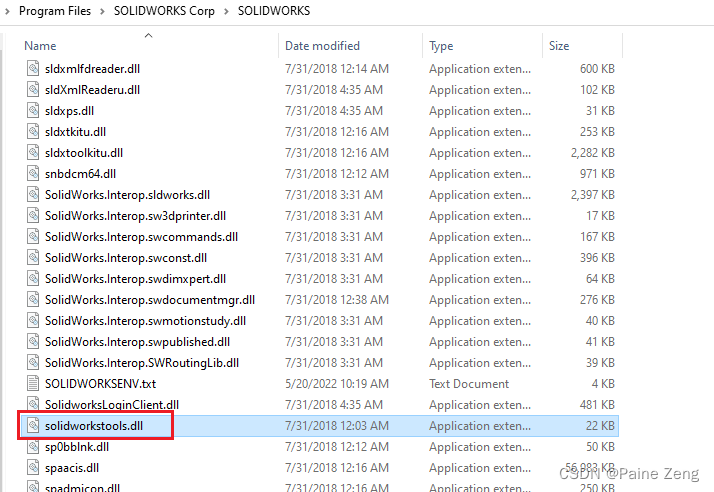Open SOLIDWORKS Corp in the breadcrumb path
Viewport: 714px width, 492px height.
(x=164, y=11)
